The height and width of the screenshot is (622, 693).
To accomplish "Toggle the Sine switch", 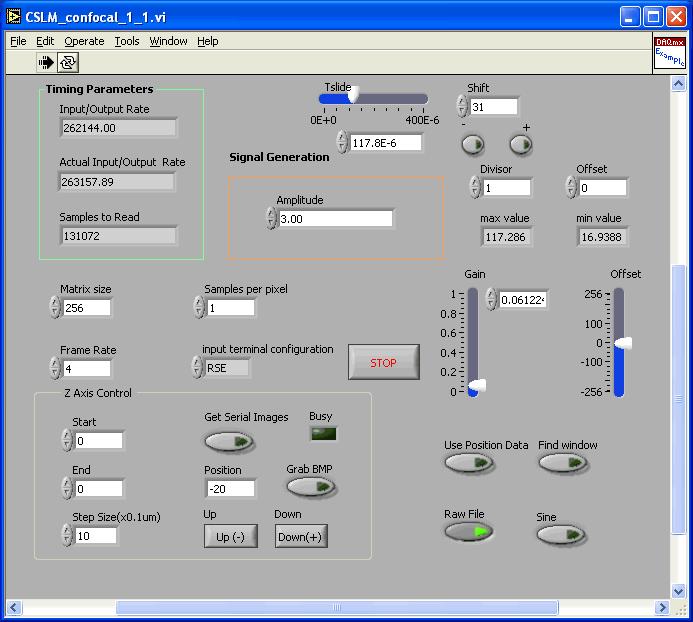I will (561, 535).
